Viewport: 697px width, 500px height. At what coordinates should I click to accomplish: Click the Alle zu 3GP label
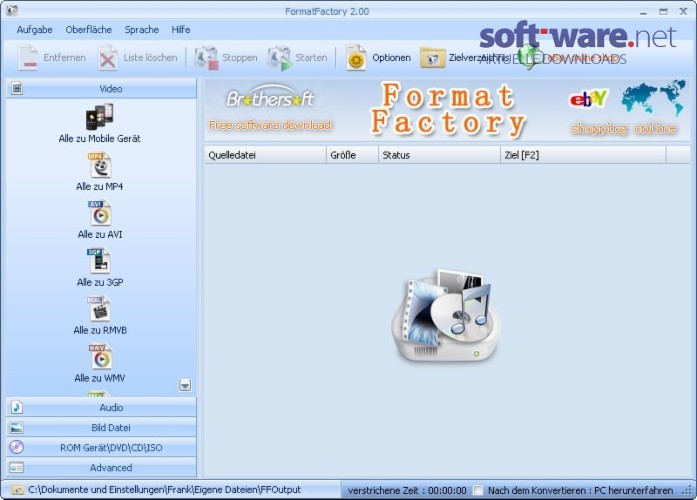click(100, 283)
